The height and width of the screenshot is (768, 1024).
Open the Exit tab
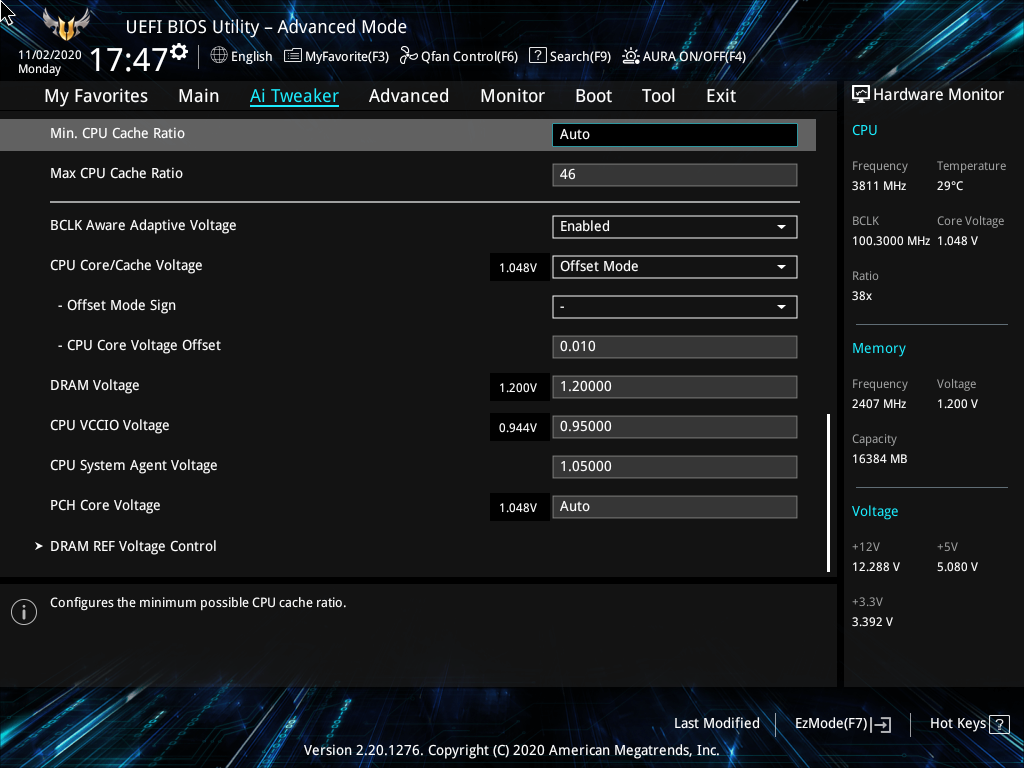pyautogui.click(x=721, y=96)
